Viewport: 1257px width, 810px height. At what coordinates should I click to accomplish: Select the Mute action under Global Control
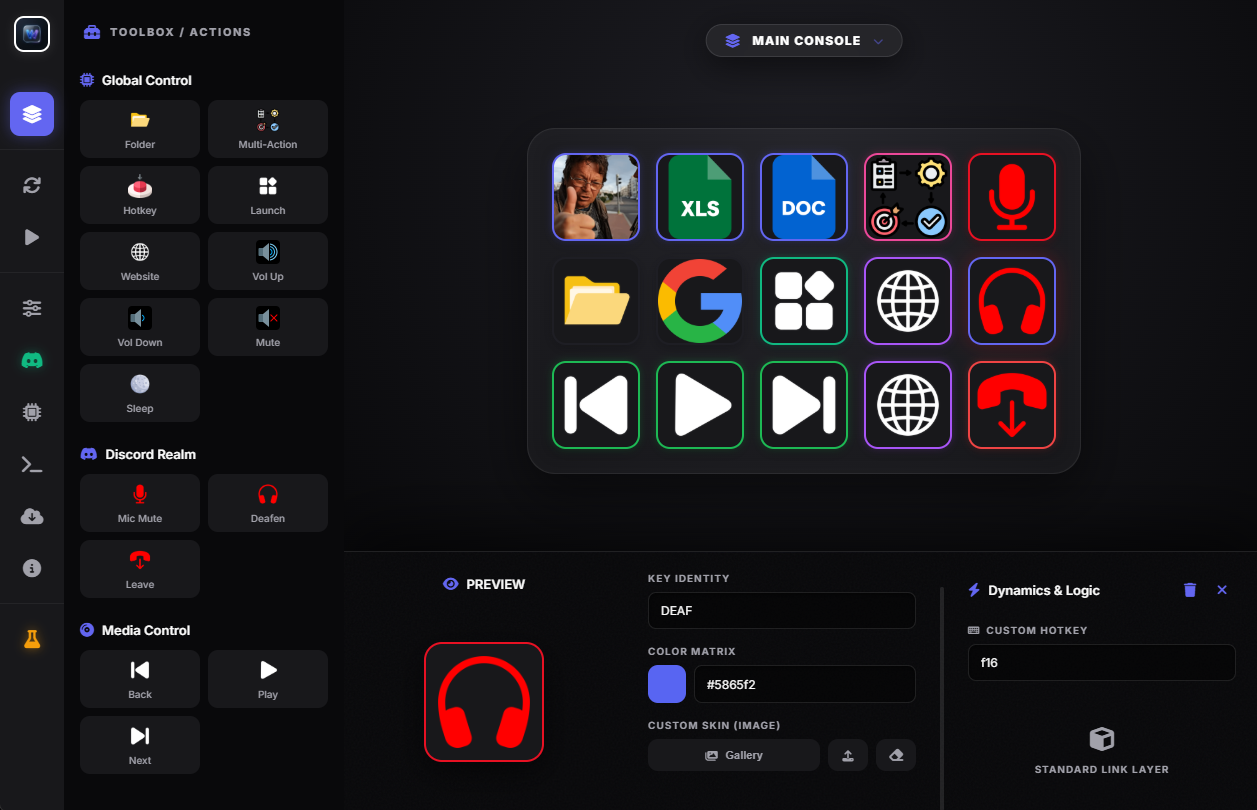[268, 327]
